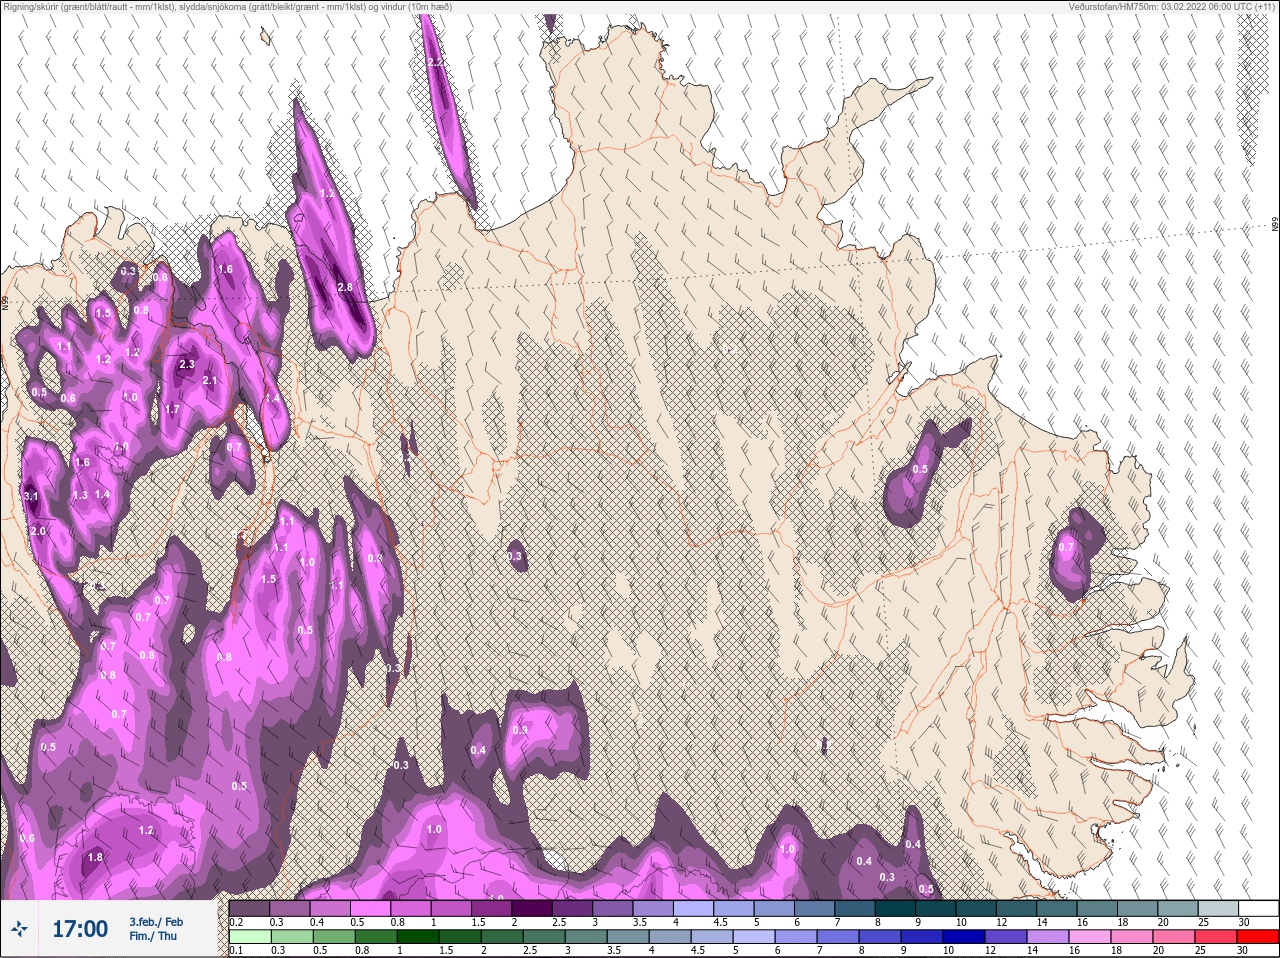
Task: Click the 0.9 precipitation value on the map
Action: coord(520,730)
